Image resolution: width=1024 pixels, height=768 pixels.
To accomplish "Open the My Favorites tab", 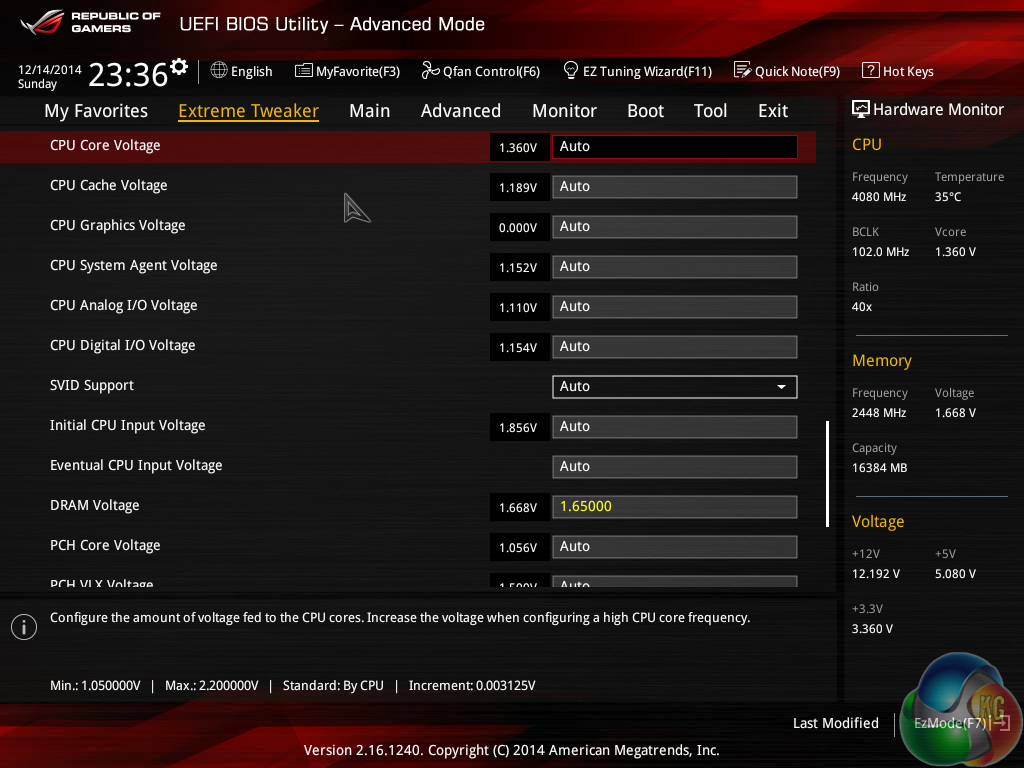I will pyautogui.click(x=96, y=111).
